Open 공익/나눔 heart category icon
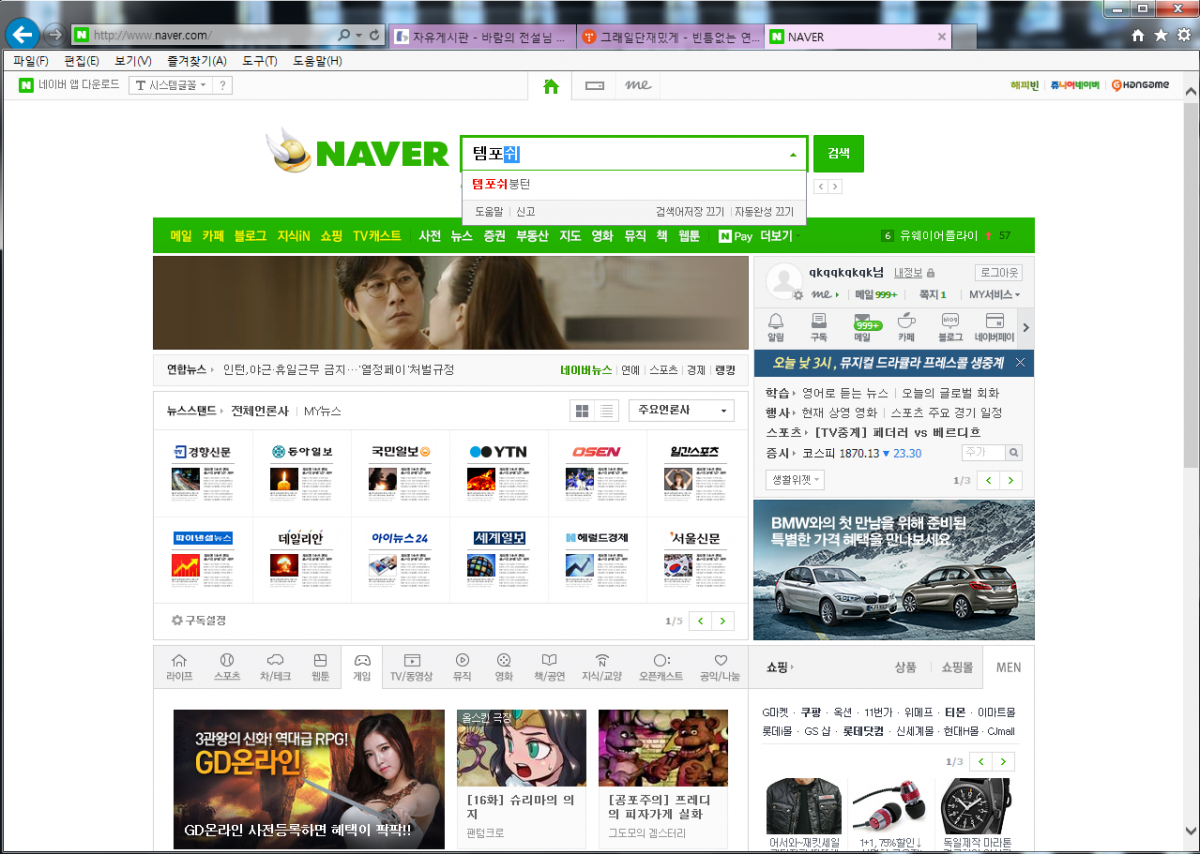 720,667
